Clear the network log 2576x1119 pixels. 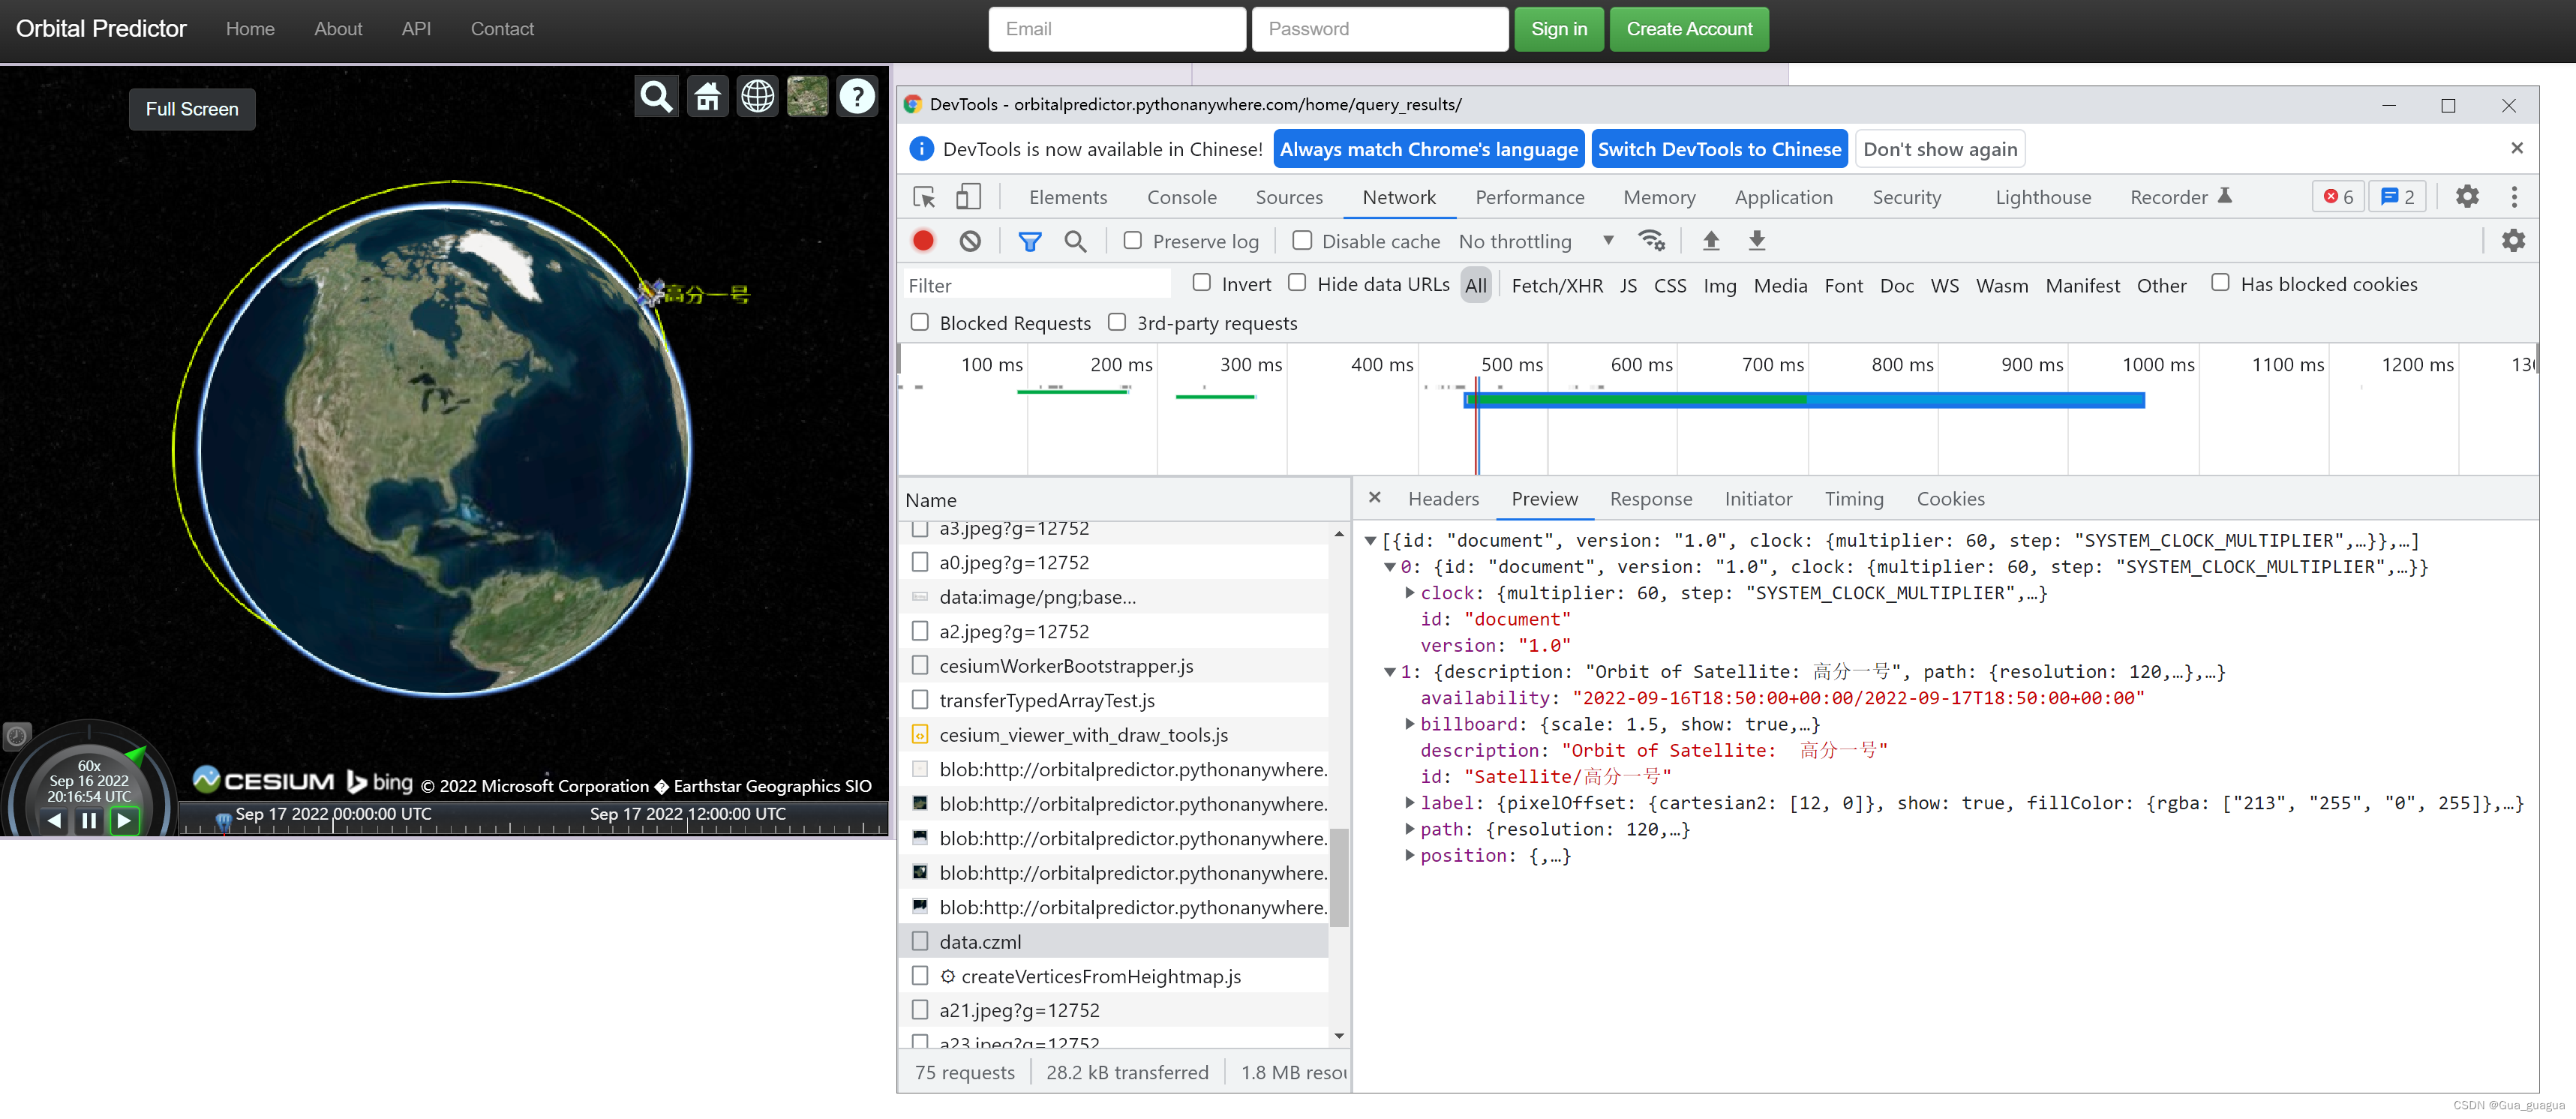point(970,241)
